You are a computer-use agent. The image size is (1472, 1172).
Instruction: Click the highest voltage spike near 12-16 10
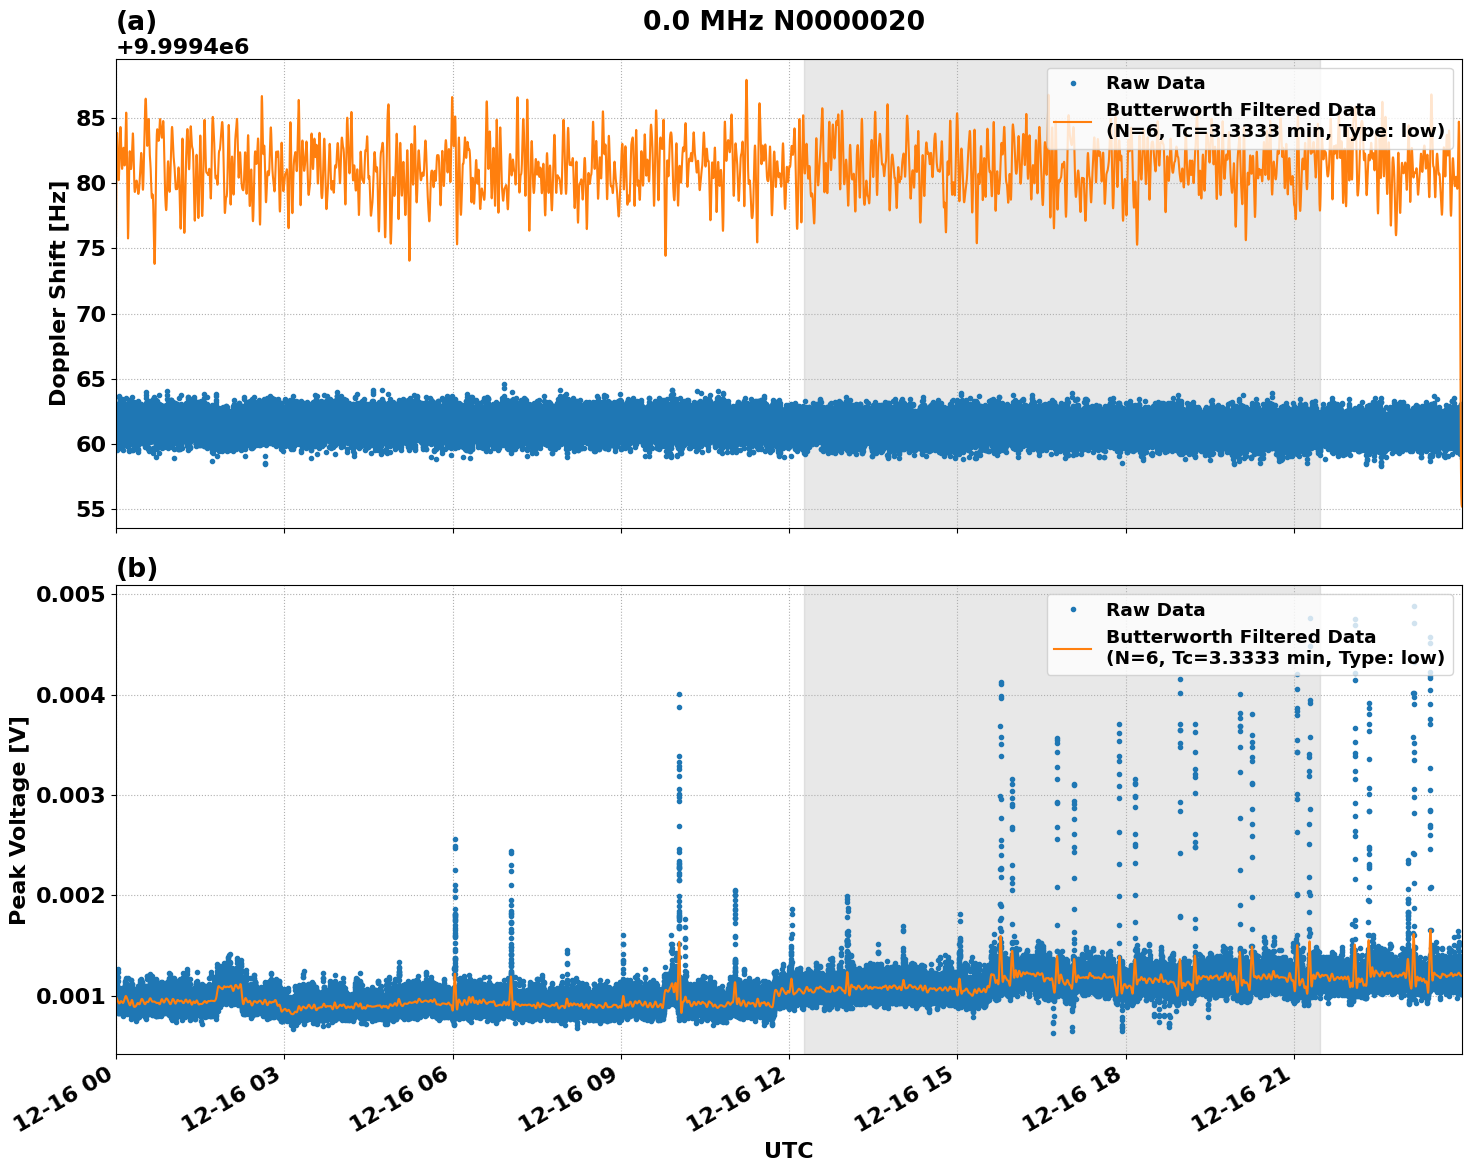click(x=678, y=694)
